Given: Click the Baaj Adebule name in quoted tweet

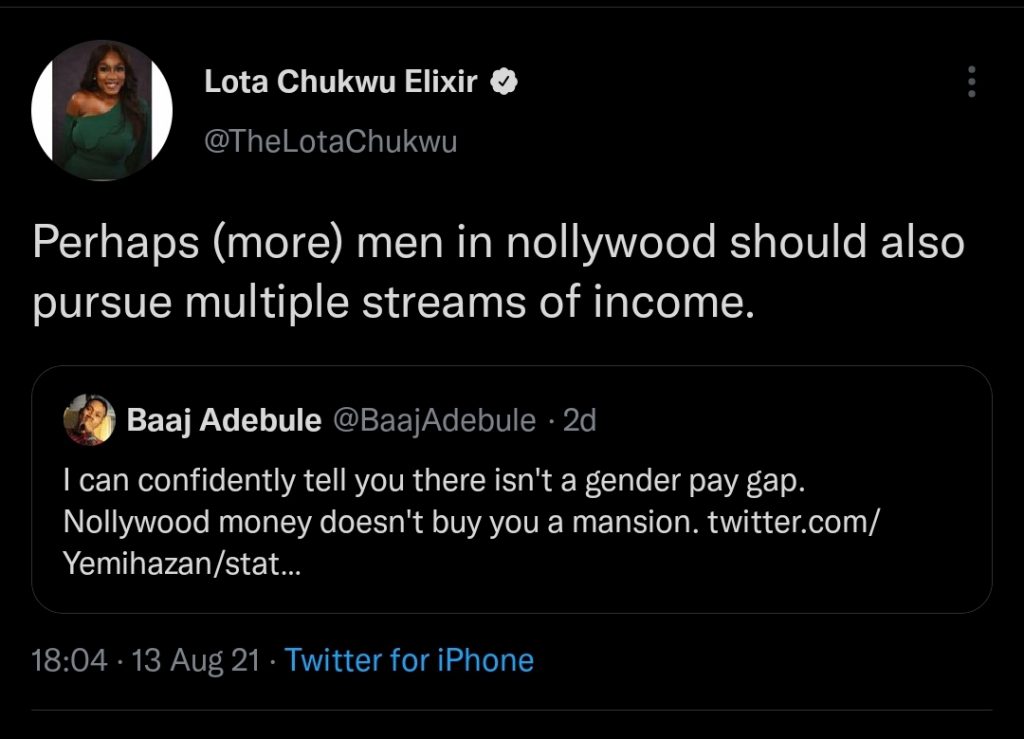Looking at the screenshot, I should click(x=224, y=421).
